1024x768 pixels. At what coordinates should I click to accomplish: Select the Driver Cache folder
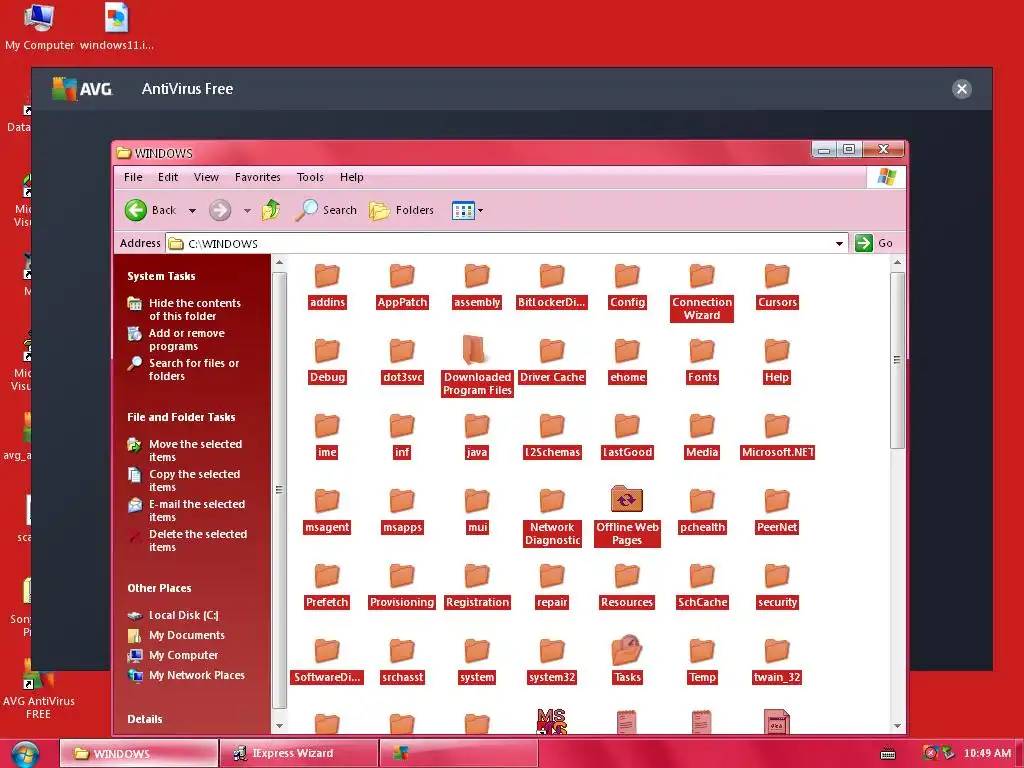tap(552, 360)
